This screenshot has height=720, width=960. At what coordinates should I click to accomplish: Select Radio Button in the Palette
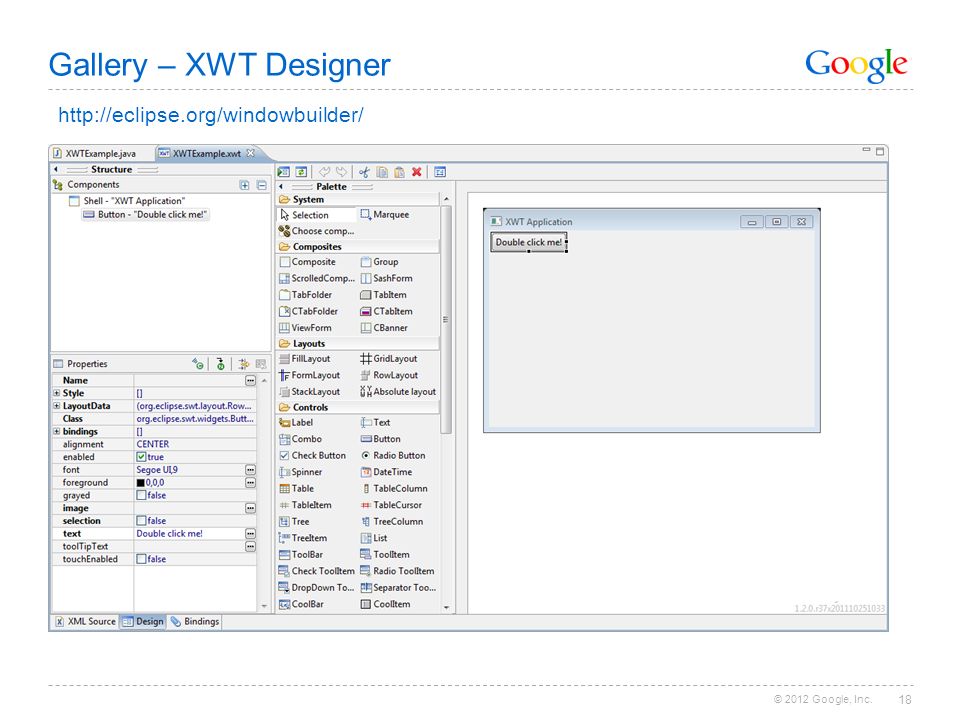click(x=392, y=456)
